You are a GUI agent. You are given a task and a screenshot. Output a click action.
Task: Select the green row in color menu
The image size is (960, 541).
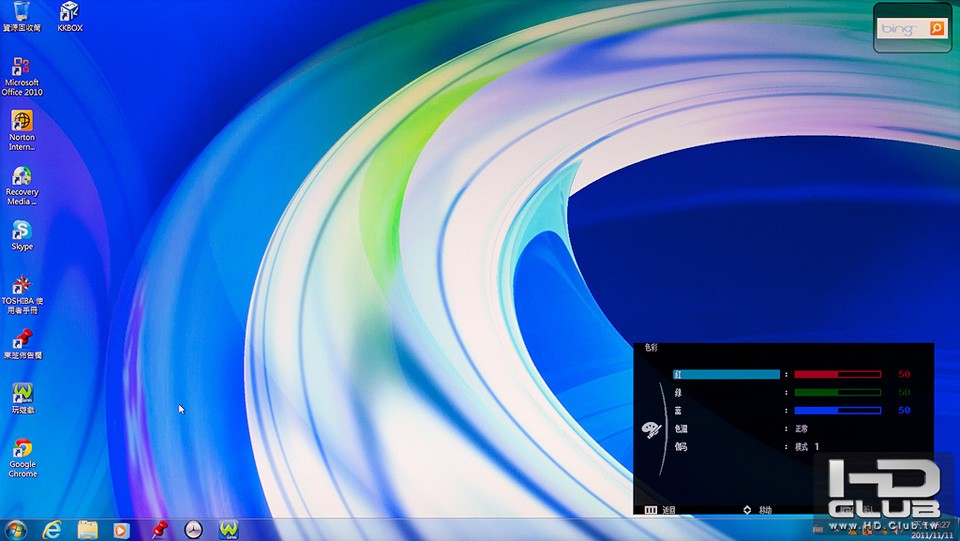[x=678, y=392]
